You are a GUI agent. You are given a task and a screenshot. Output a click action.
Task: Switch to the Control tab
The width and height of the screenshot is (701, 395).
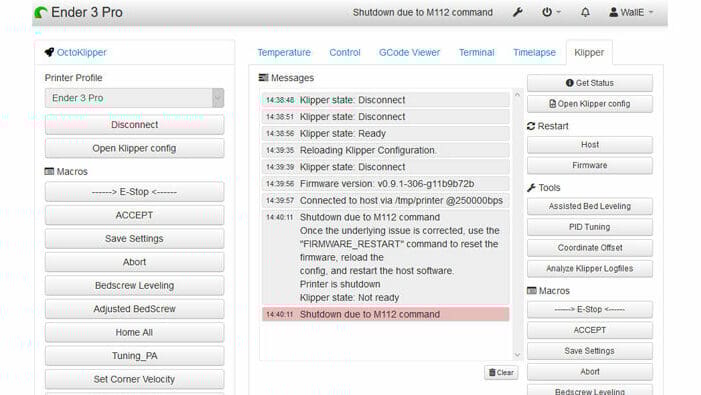coord(345,53)
